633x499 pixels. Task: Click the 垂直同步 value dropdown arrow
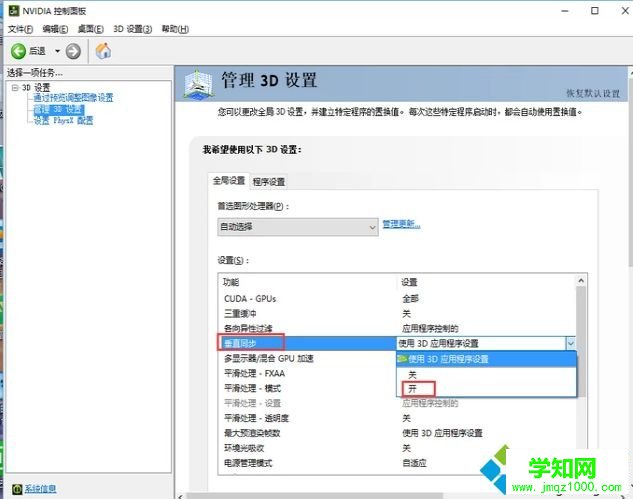coord(570,344)
